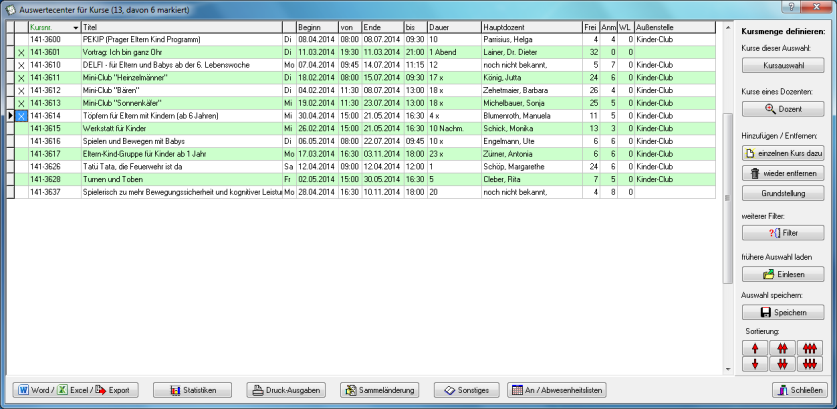Sort descending with double down arrows
The height and width of the screenshot is (409, 837).
[783, 364]
